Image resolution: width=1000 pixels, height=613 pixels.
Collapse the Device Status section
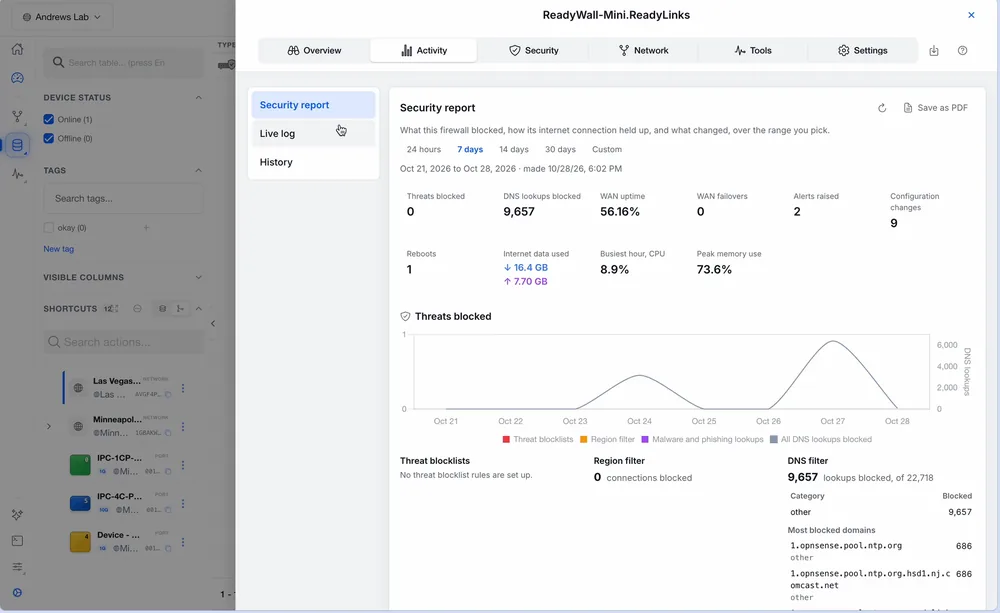click(x=198, y=98)
